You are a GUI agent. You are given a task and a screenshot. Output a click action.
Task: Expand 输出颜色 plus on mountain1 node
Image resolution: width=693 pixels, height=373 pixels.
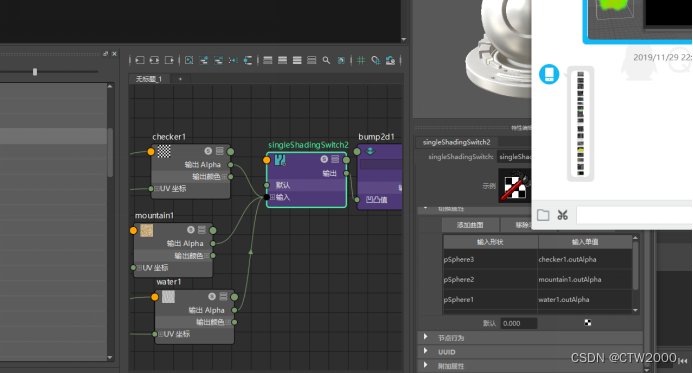[x=207, y=255]
